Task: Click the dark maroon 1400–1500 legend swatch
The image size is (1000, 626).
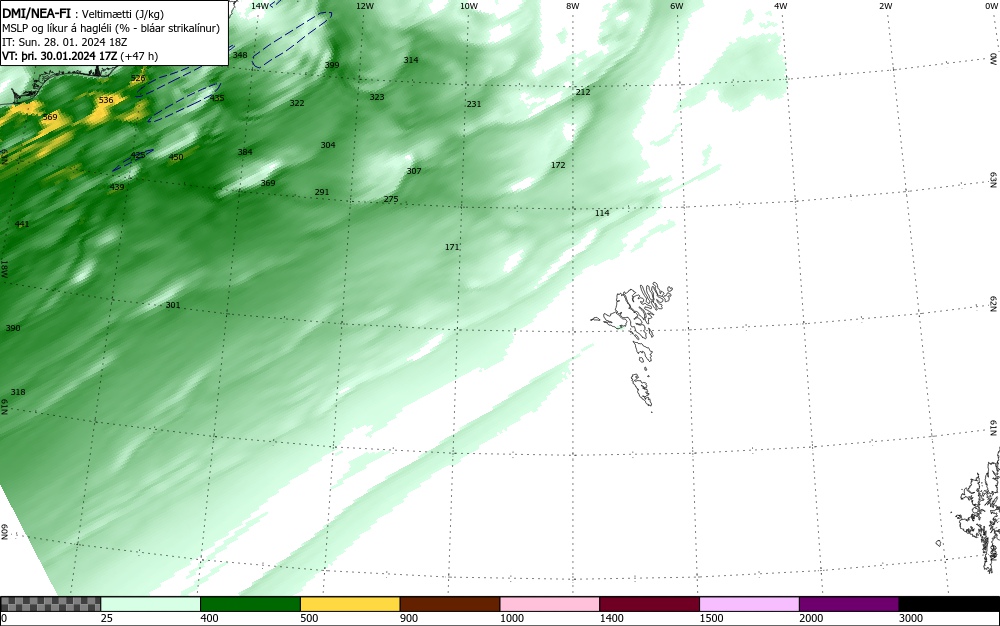Action: tap(649, 604)
